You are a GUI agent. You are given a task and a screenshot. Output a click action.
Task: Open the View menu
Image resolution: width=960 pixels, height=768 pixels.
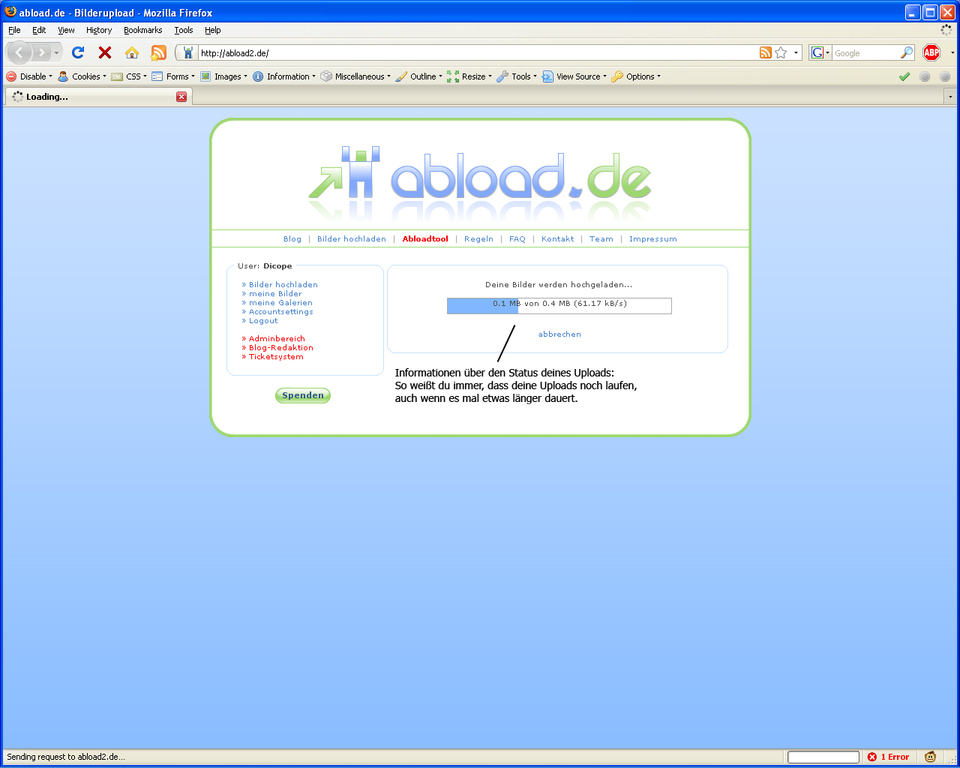[66, 30]
